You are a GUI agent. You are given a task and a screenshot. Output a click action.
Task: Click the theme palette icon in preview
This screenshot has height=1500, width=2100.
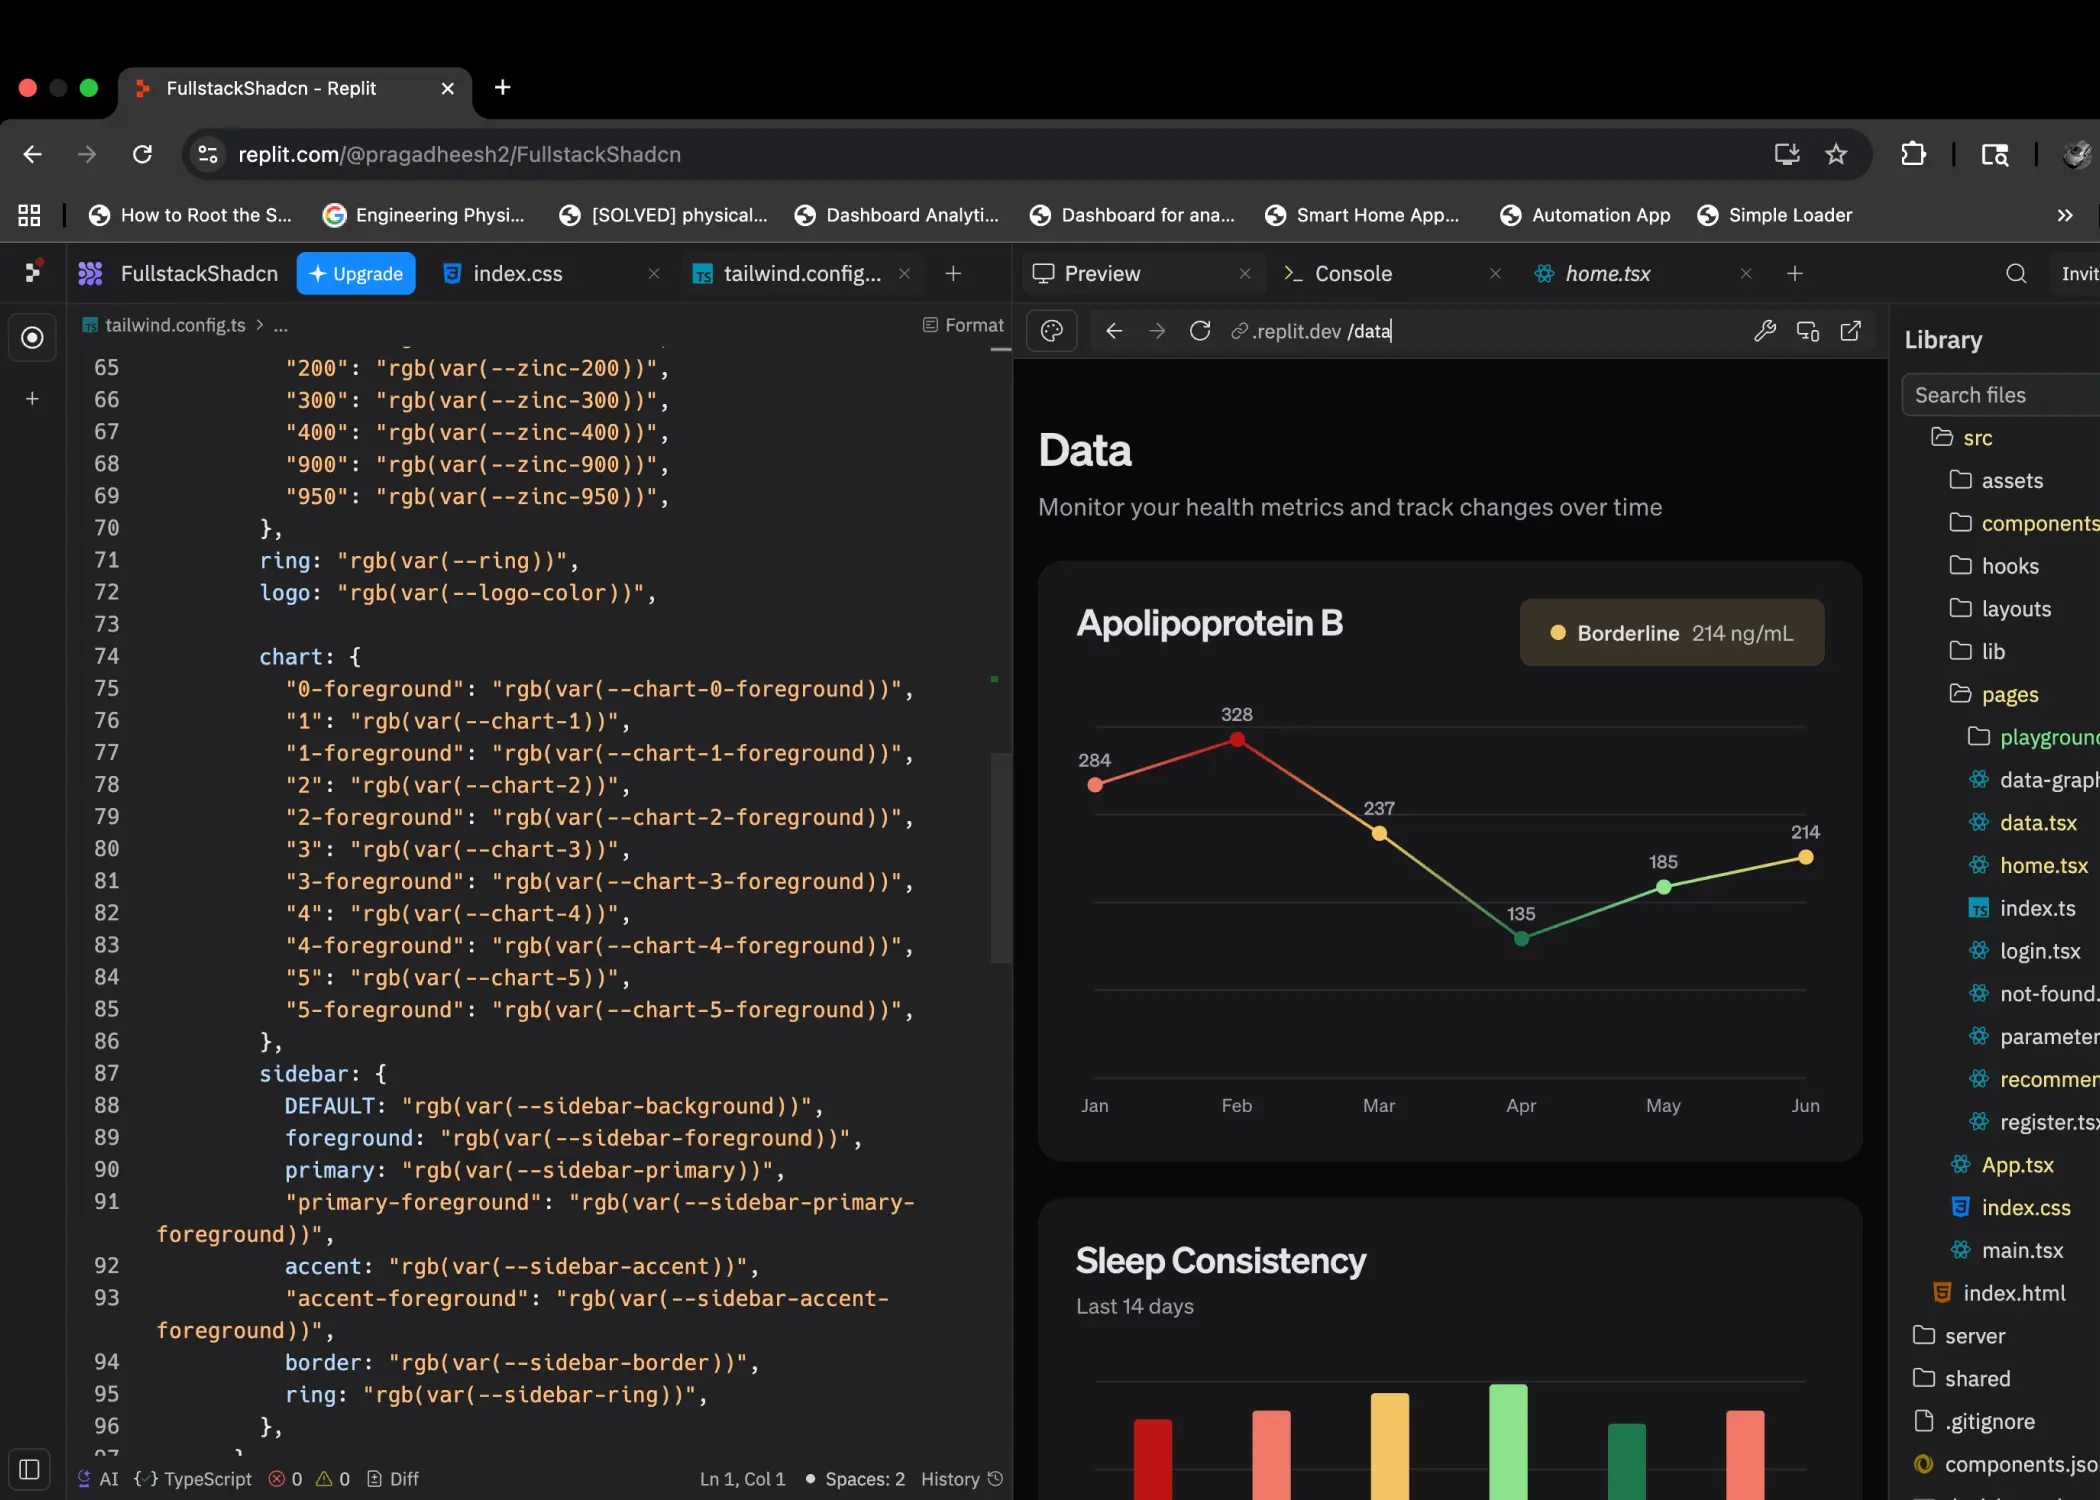pos(1052,331)
